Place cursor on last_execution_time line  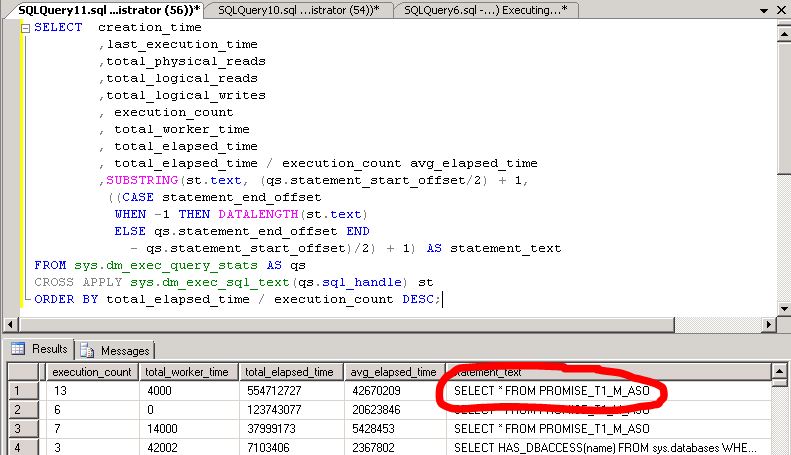182,44
